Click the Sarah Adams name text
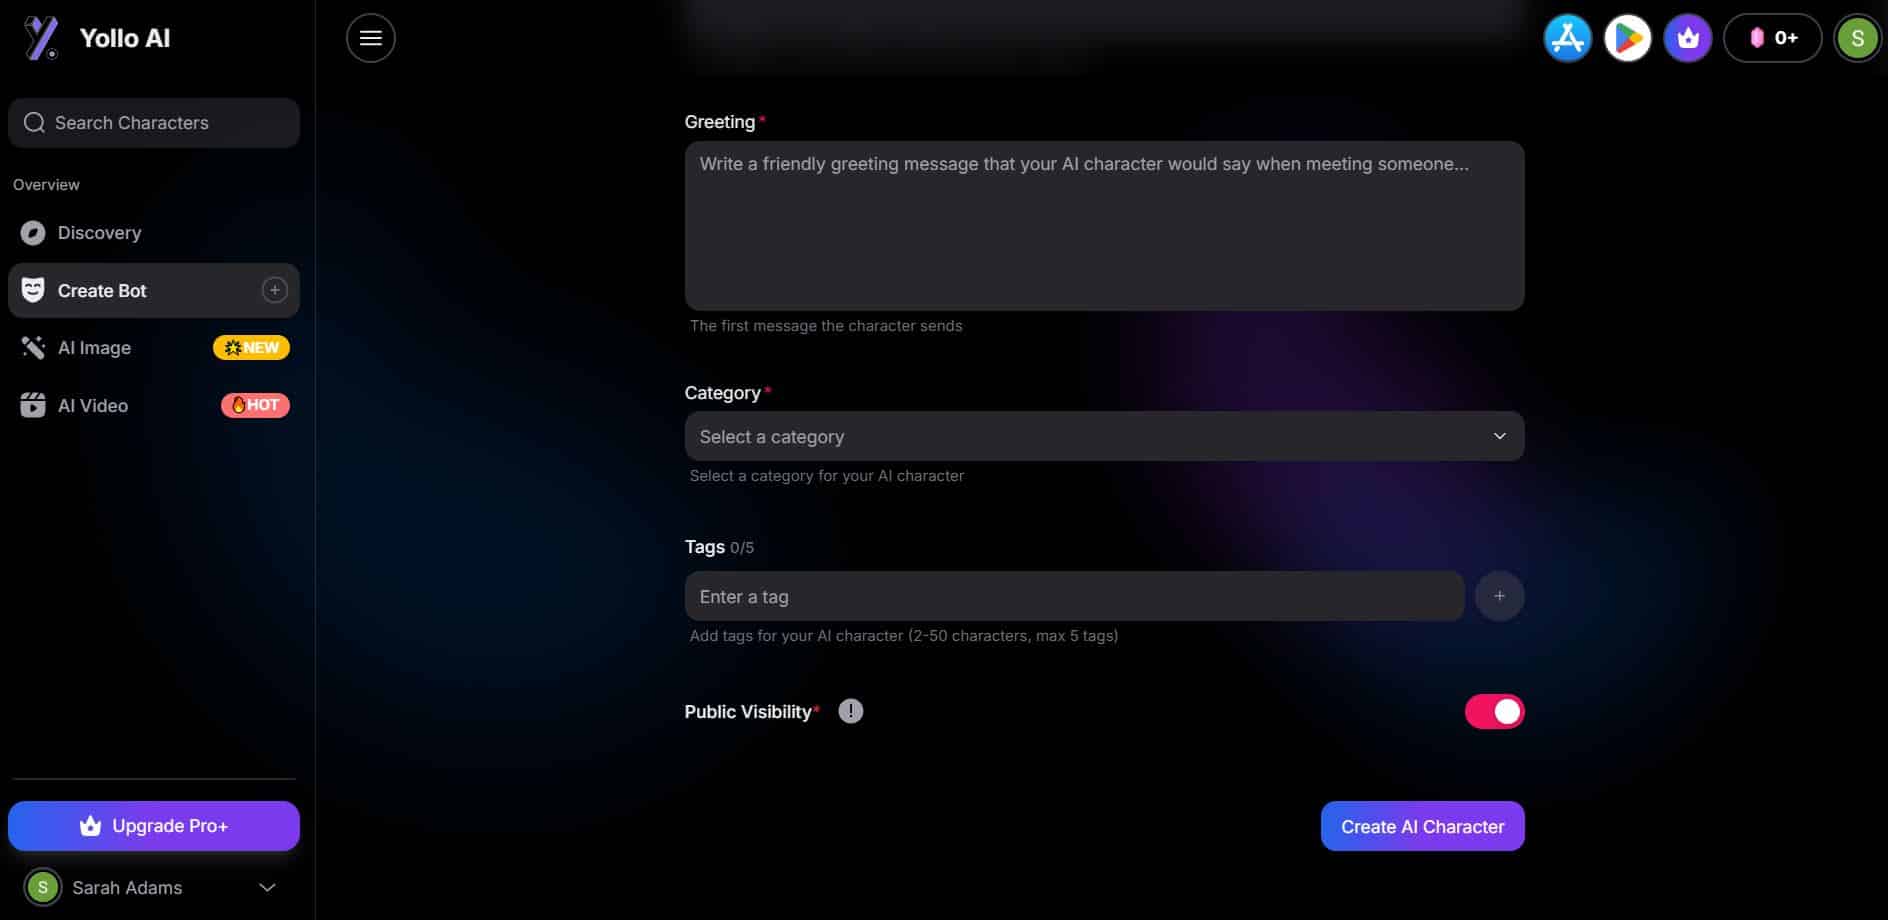The image size is (1888, 920). [127, 888]
